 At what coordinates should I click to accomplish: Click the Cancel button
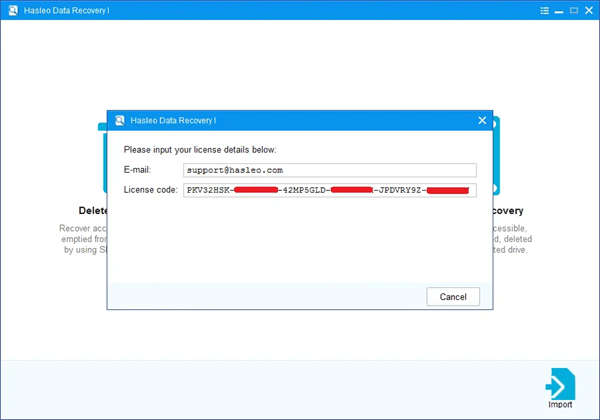tap(453, 297)
